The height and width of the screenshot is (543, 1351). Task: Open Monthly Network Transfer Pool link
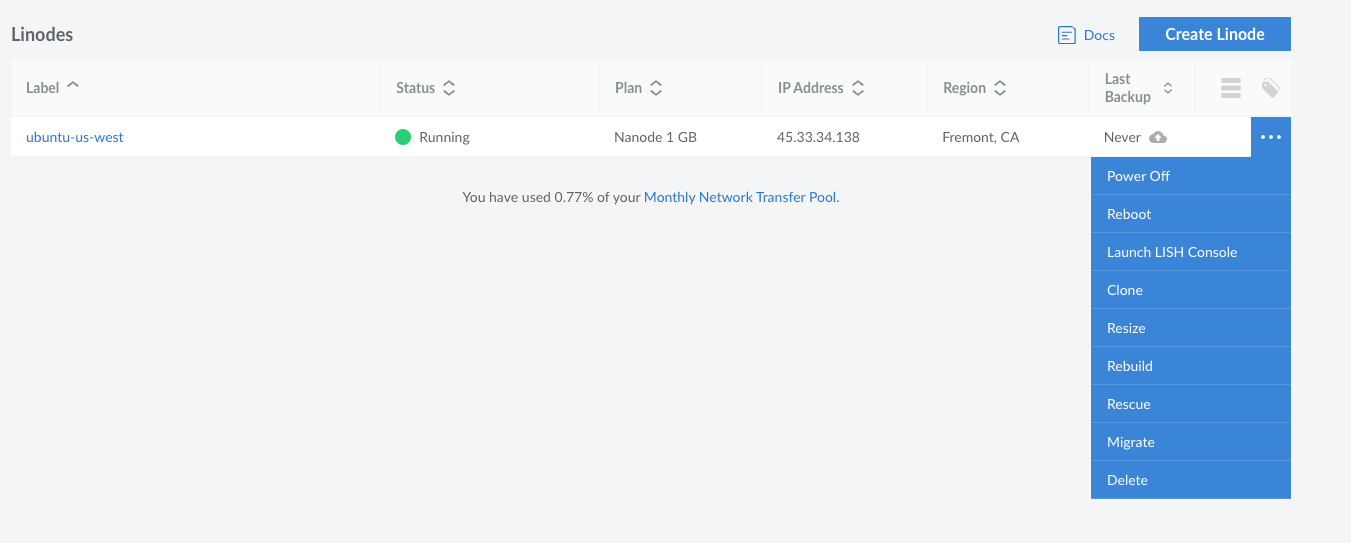[740, 197]
